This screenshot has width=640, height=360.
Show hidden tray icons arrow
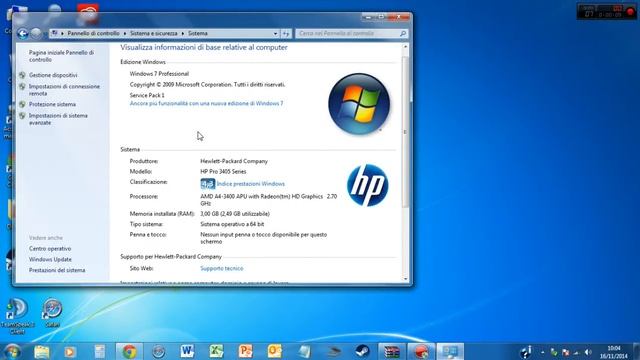[542, 352]
